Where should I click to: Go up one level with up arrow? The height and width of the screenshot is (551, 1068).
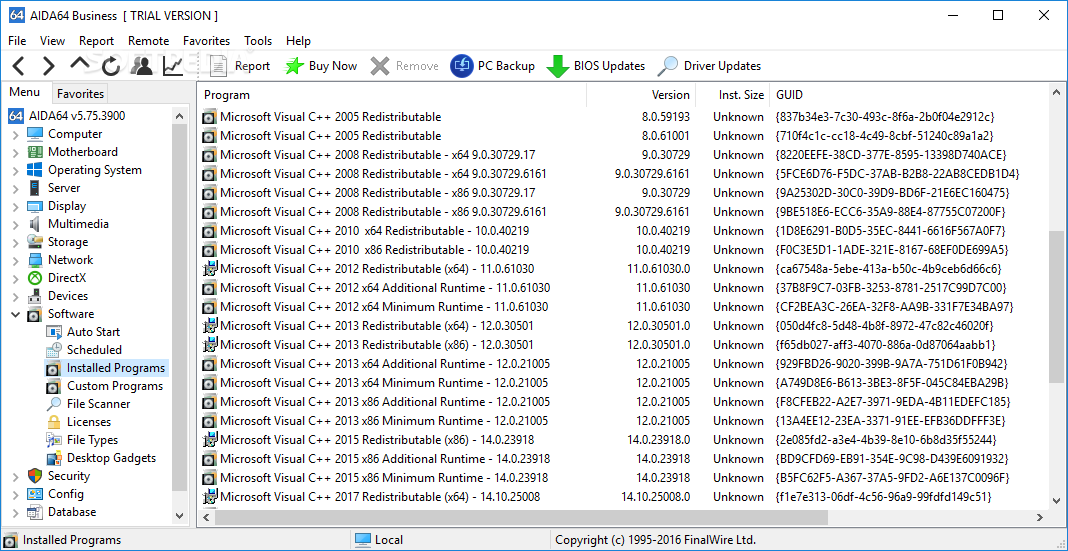(x=80, y=63)
